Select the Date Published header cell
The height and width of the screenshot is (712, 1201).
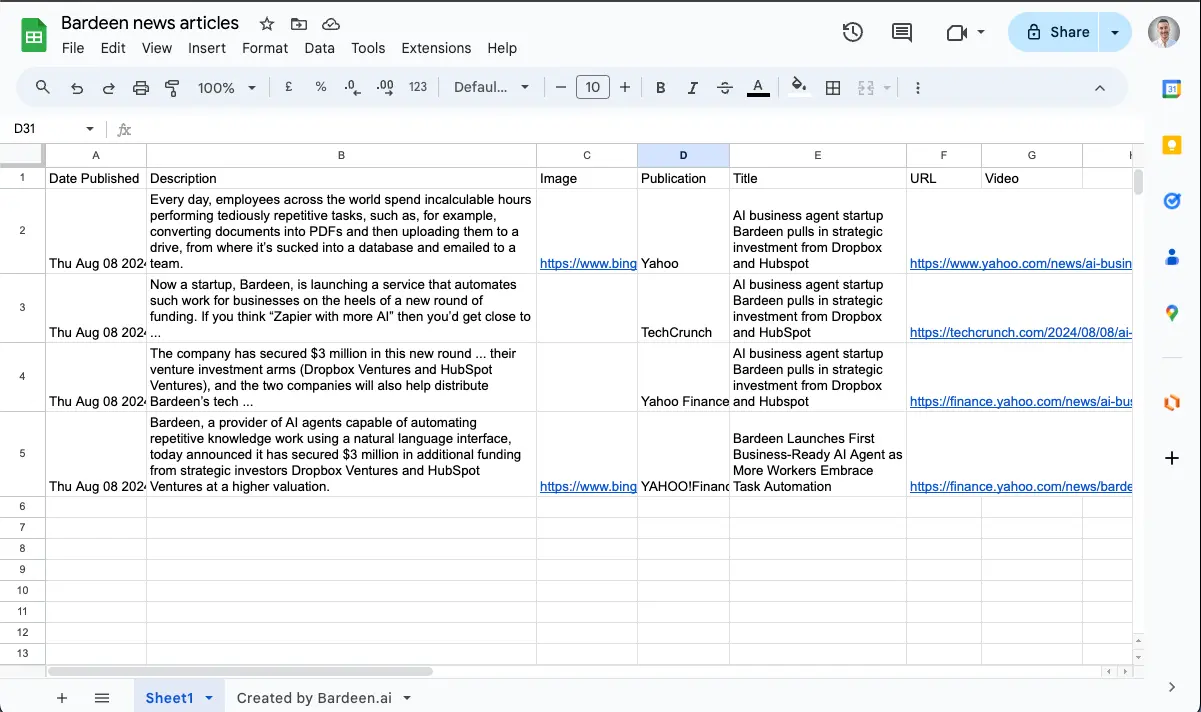(x=96, y=178)
